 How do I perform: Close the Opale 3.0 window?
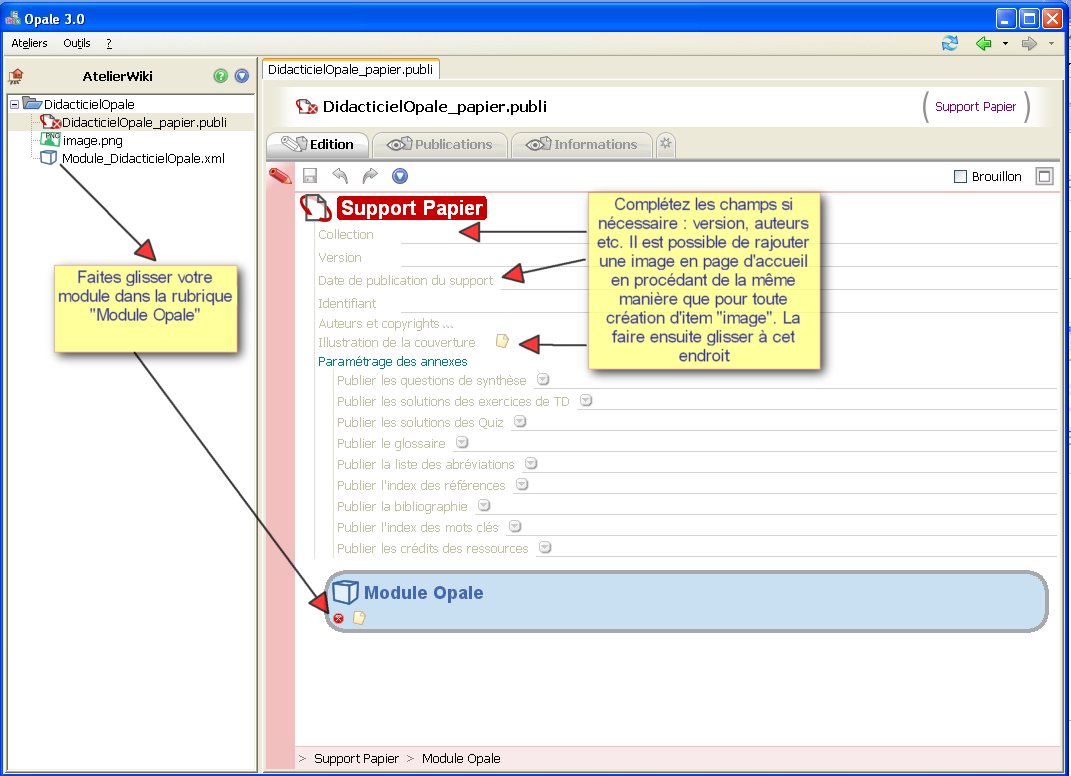click(x=1053, y=18)
